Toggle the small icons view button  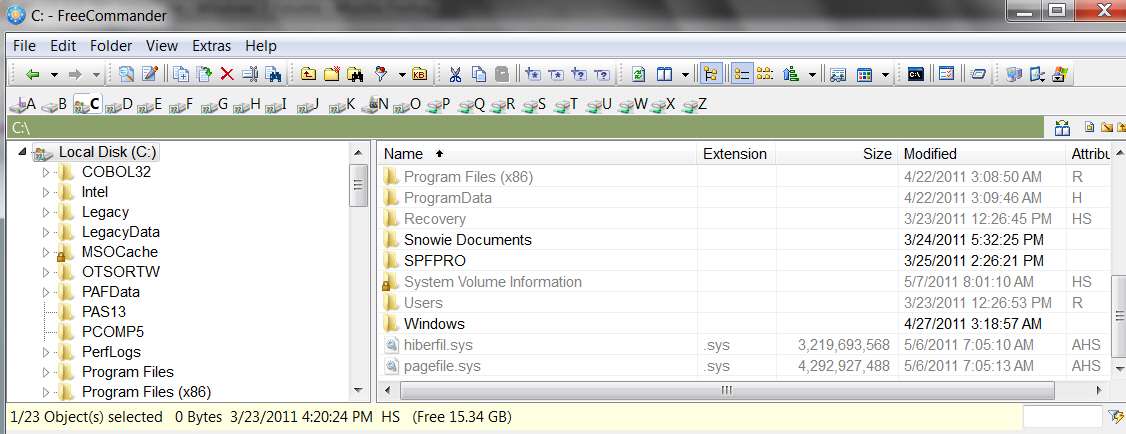(765, 74)
